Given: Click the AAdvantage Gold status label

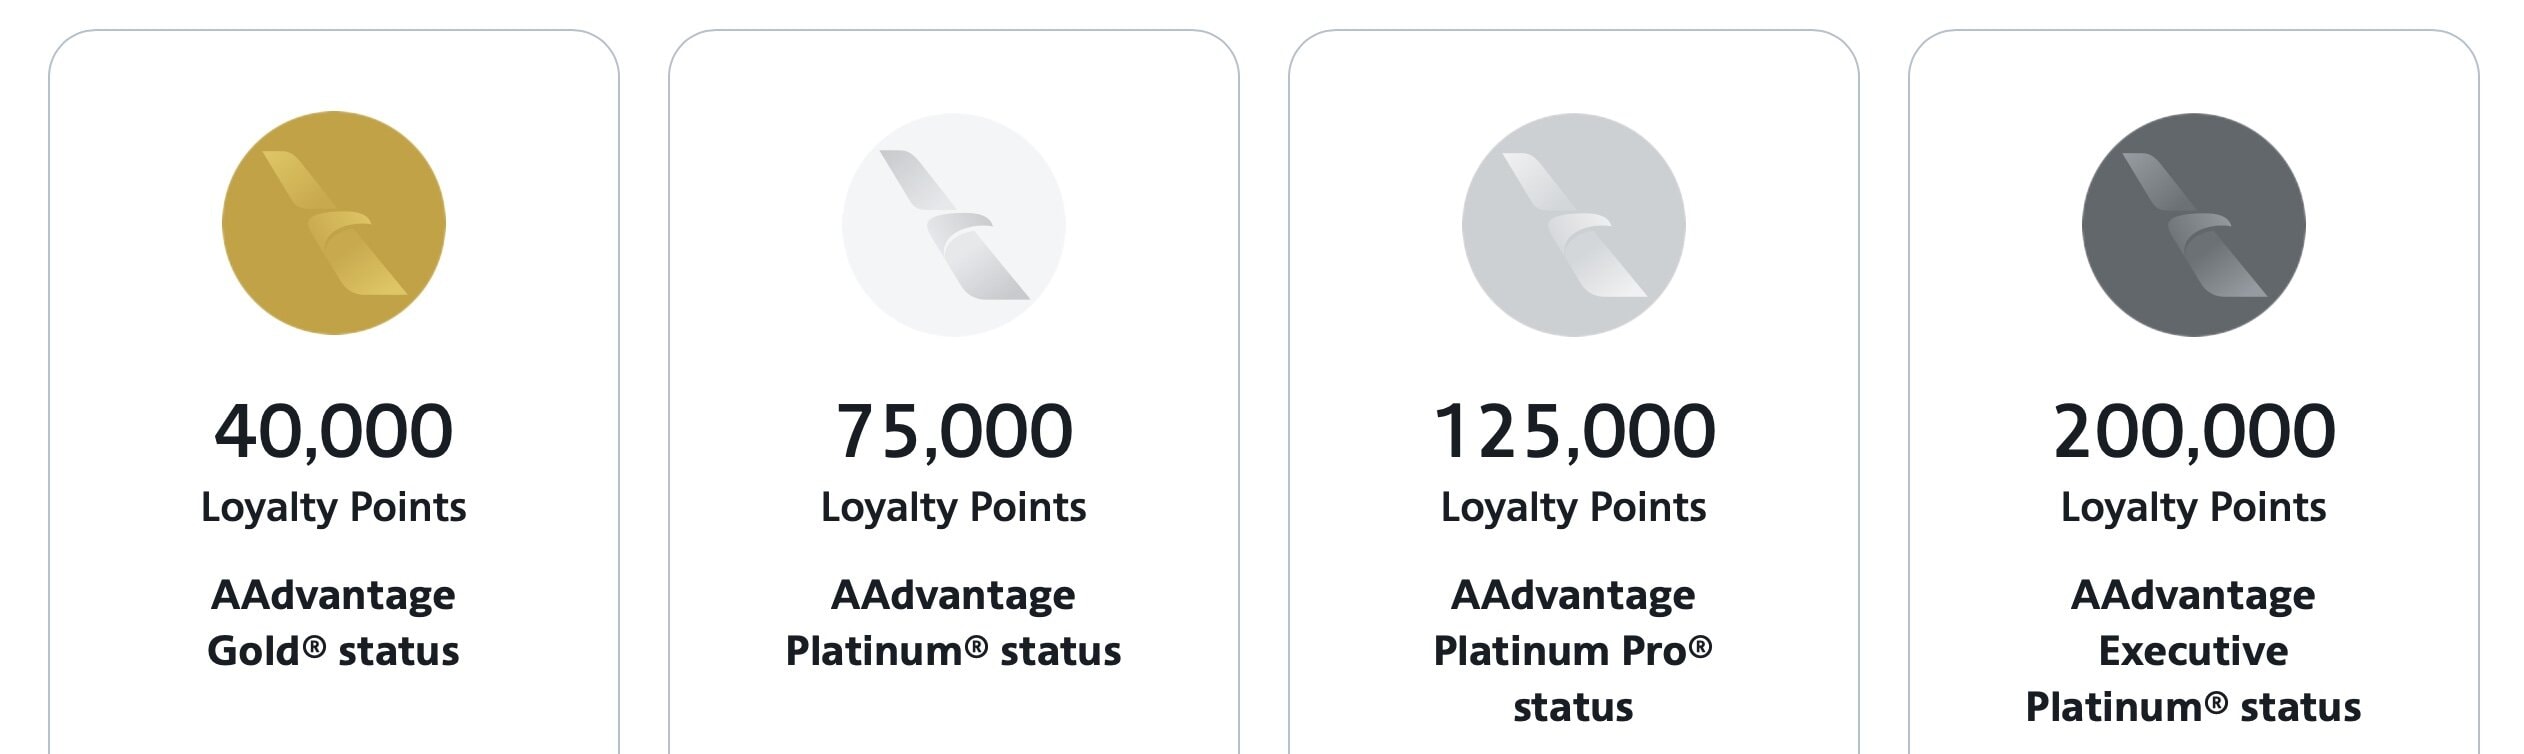Looking at the screenshot, I should (333, 622).
